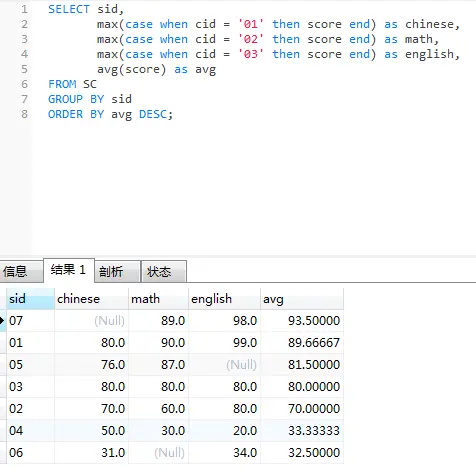476x473 pixels.
Task: Click avg value 32.50000
Action: (302, 453)
